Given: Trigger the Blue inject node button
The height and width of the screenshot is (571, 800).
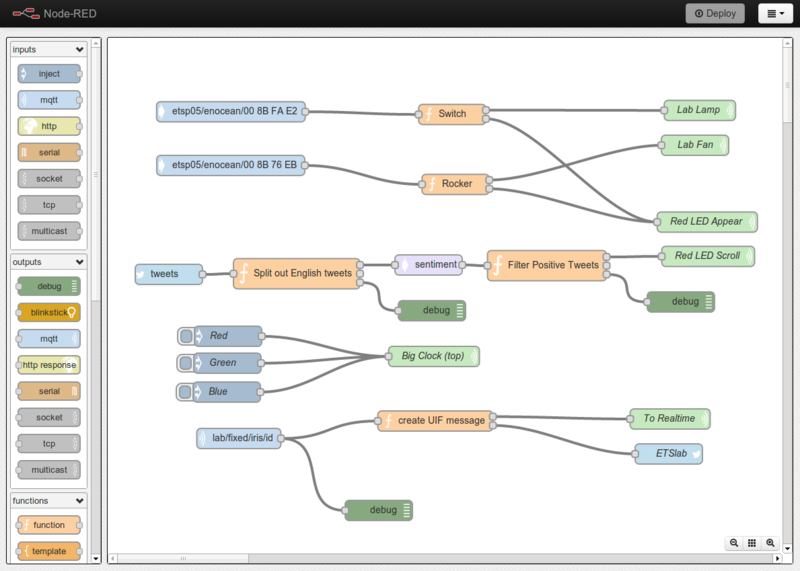Looking at the screenshot, I should click(x=185, y=392).
